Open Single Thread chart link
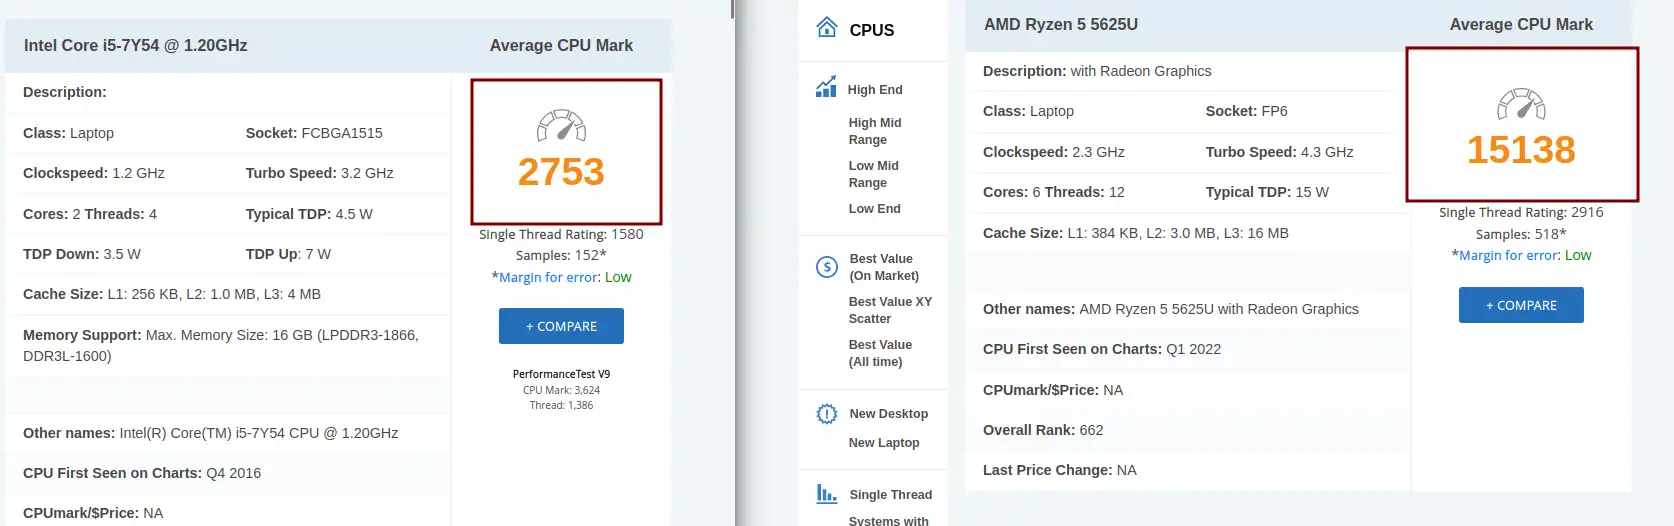 (891, 494)
